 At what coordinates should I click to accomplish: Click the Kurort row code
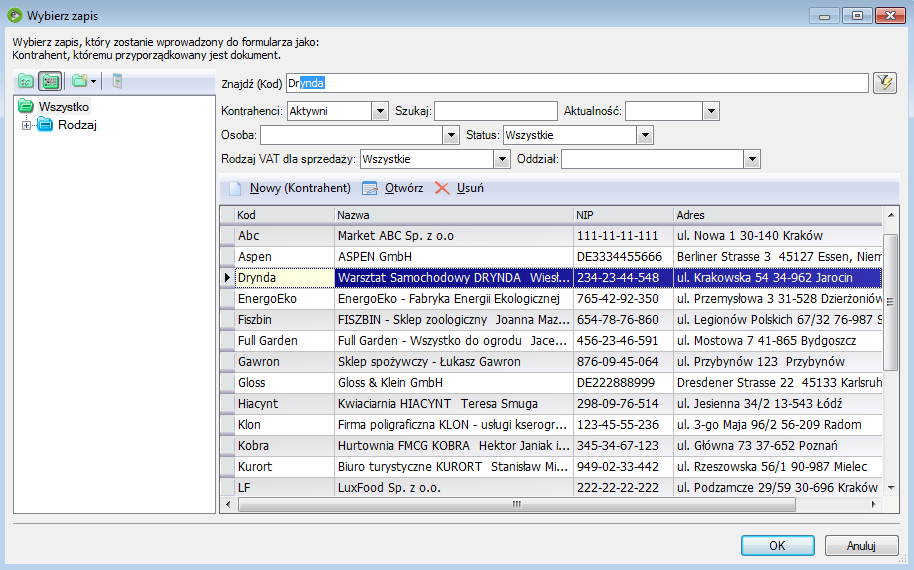284,466
